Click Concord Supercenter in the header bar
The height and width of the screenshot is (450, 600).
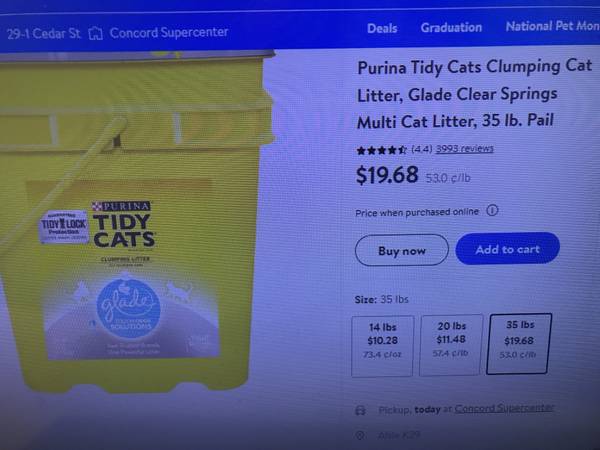169,33
